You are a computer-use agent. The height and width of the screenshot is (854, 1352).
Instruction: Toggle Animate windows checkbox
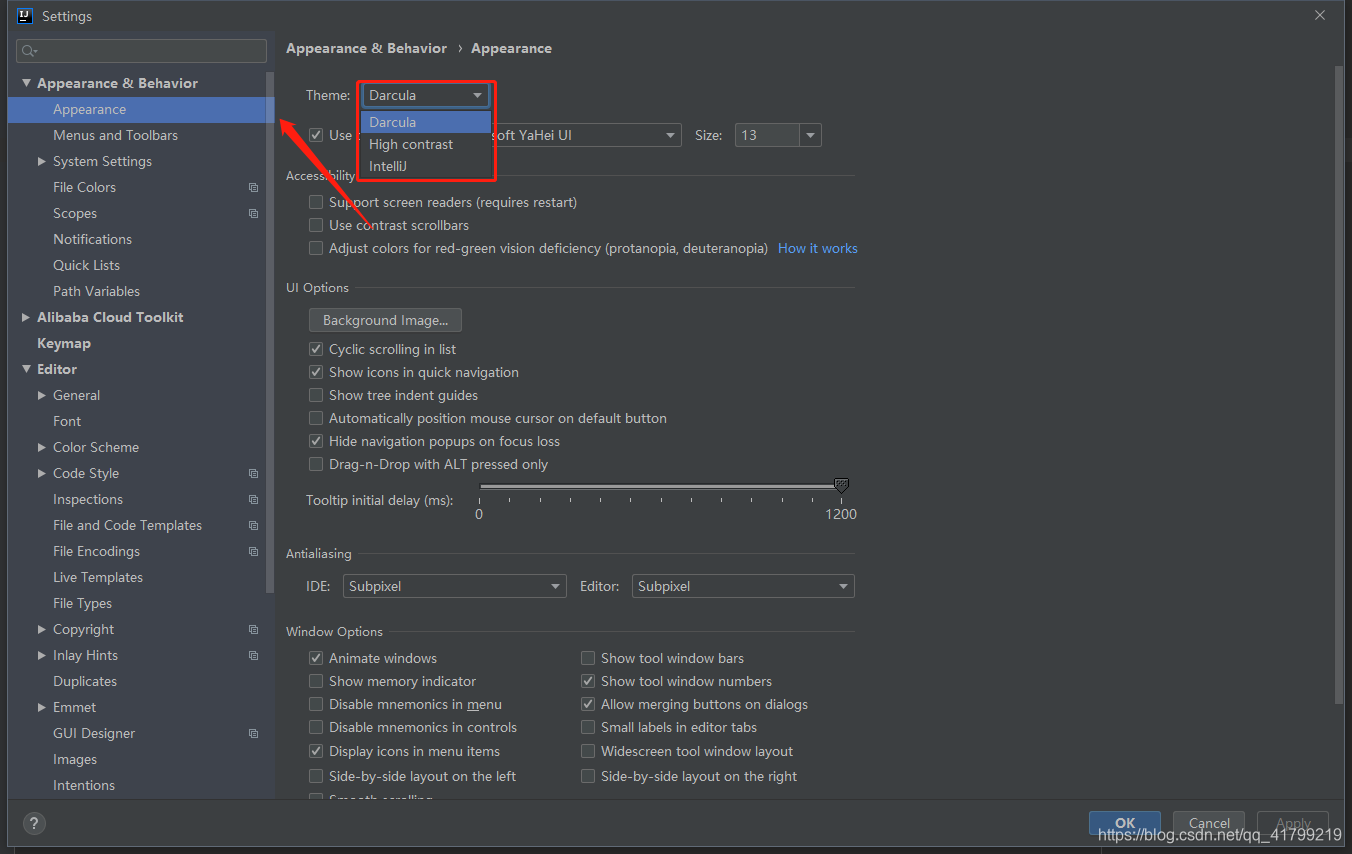pos(316,658)
